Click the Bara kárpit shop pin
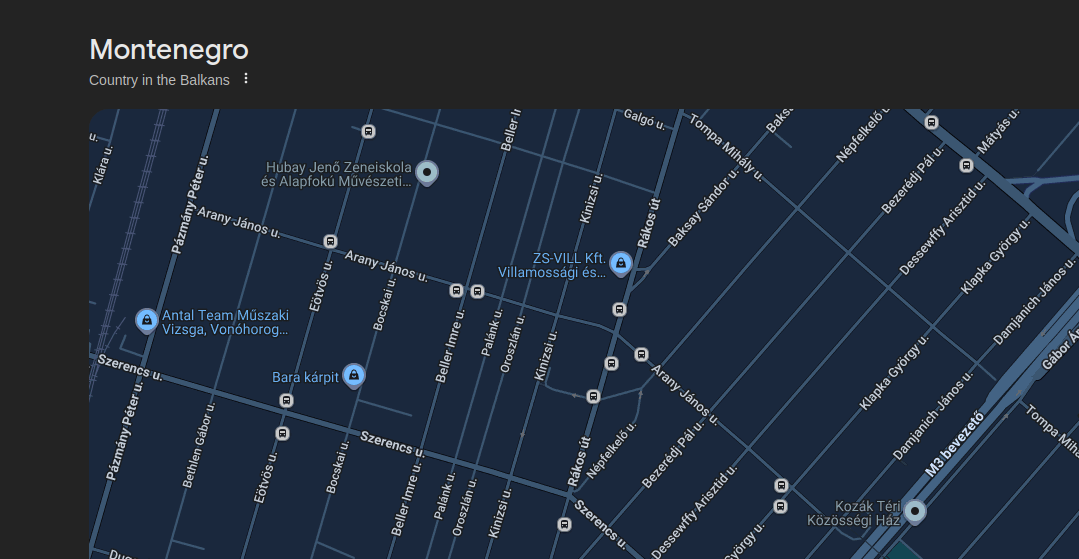Screen dimensions: 1079x559 click(x=354, y=375)
